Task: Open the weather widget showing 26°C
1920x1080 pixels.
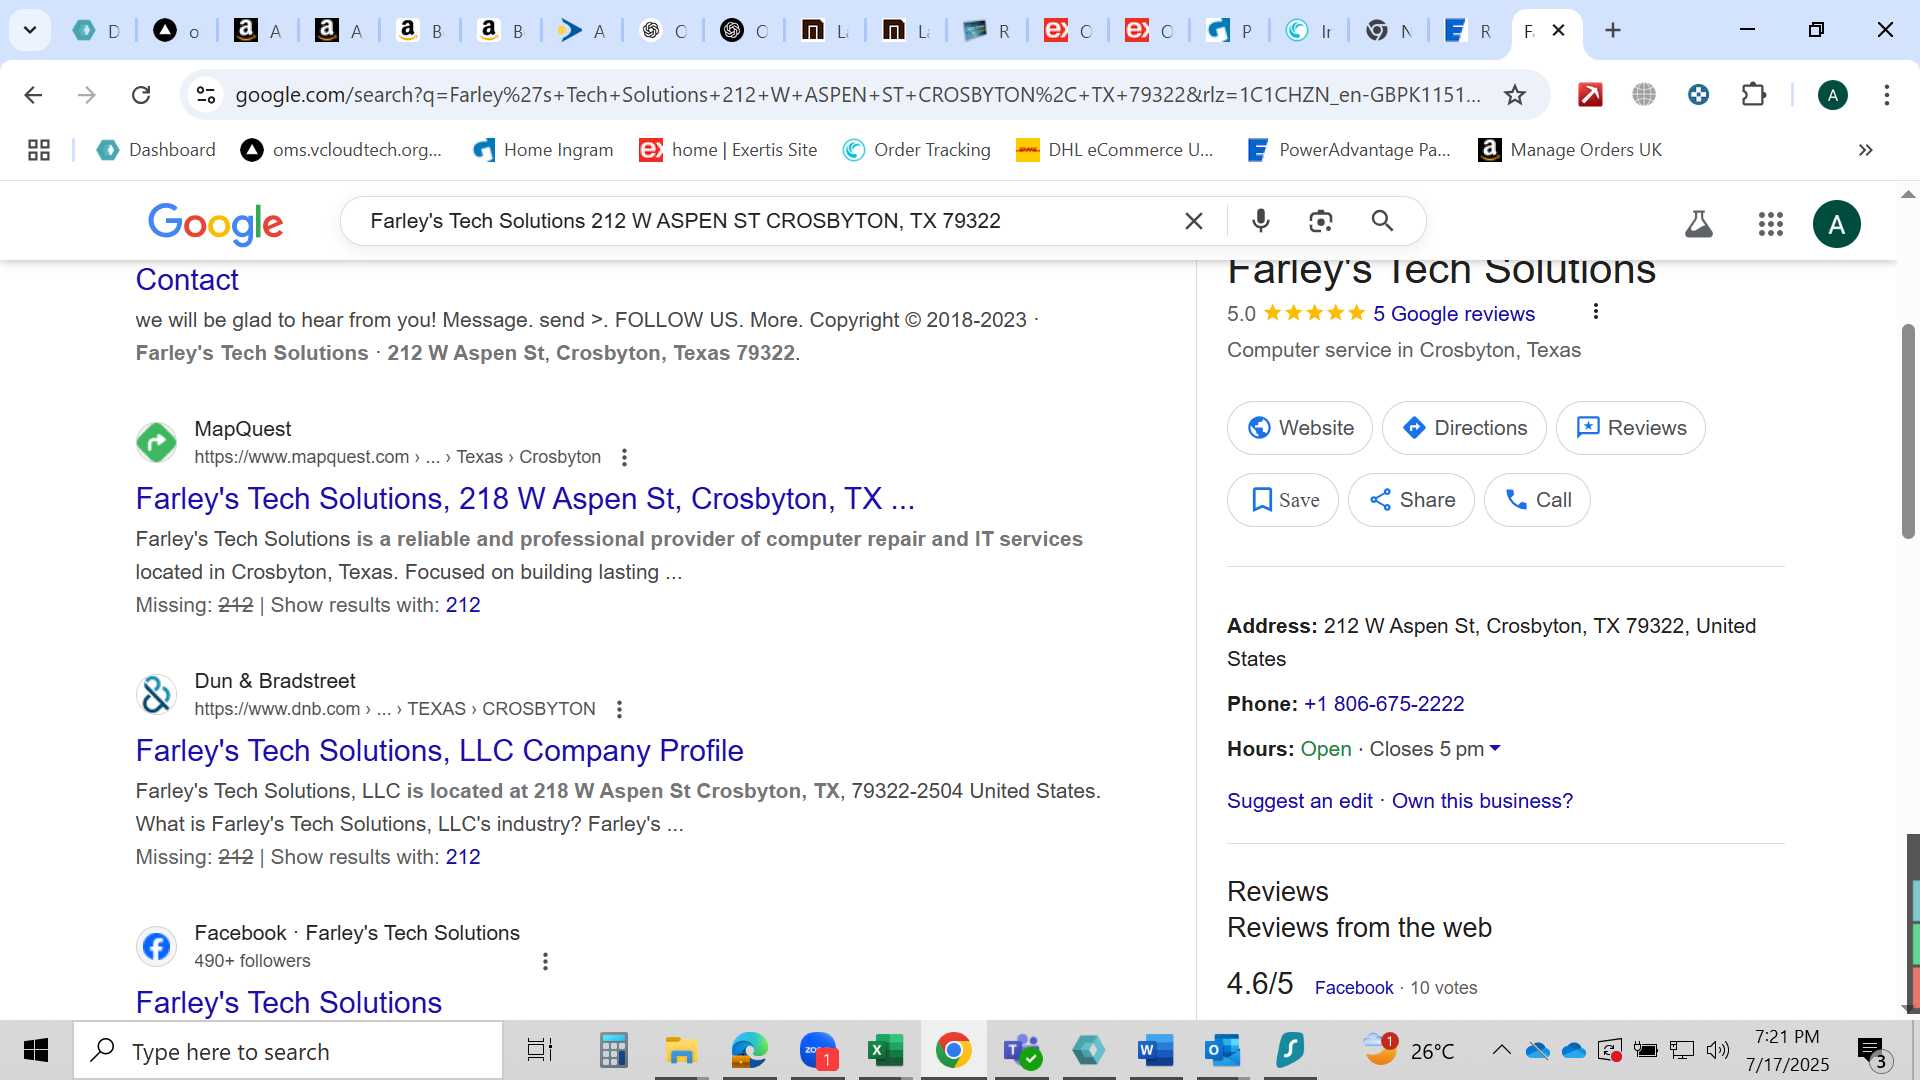Action: point(1410,1051)
